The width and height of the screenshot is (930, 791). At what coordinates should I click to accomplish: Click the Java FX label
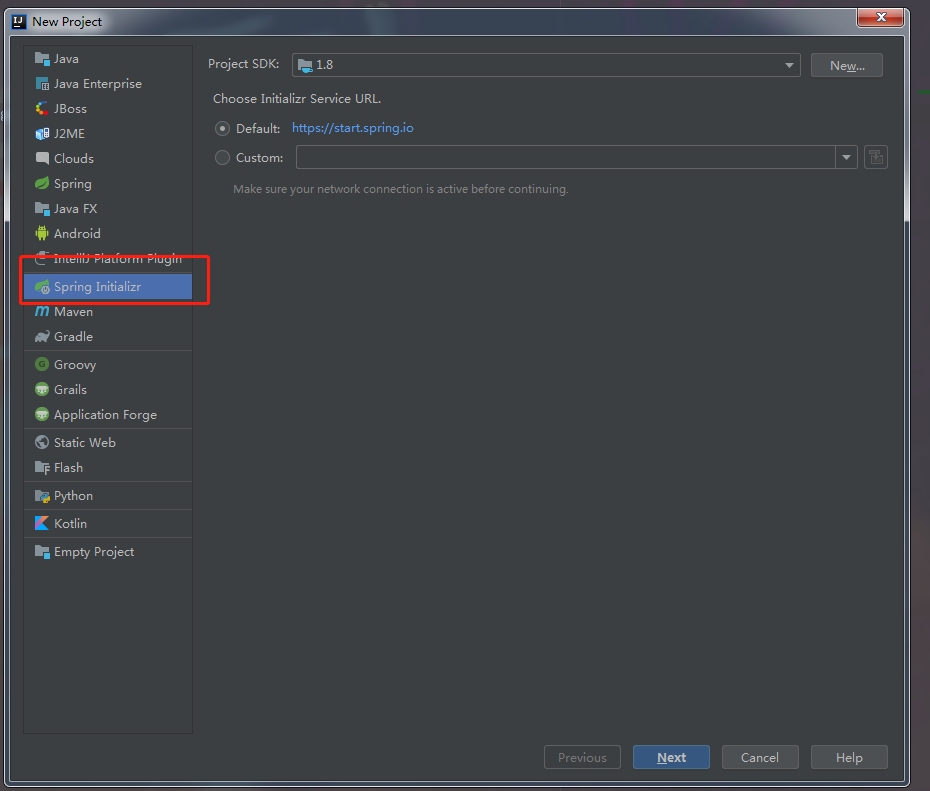(x=75, y=208)
